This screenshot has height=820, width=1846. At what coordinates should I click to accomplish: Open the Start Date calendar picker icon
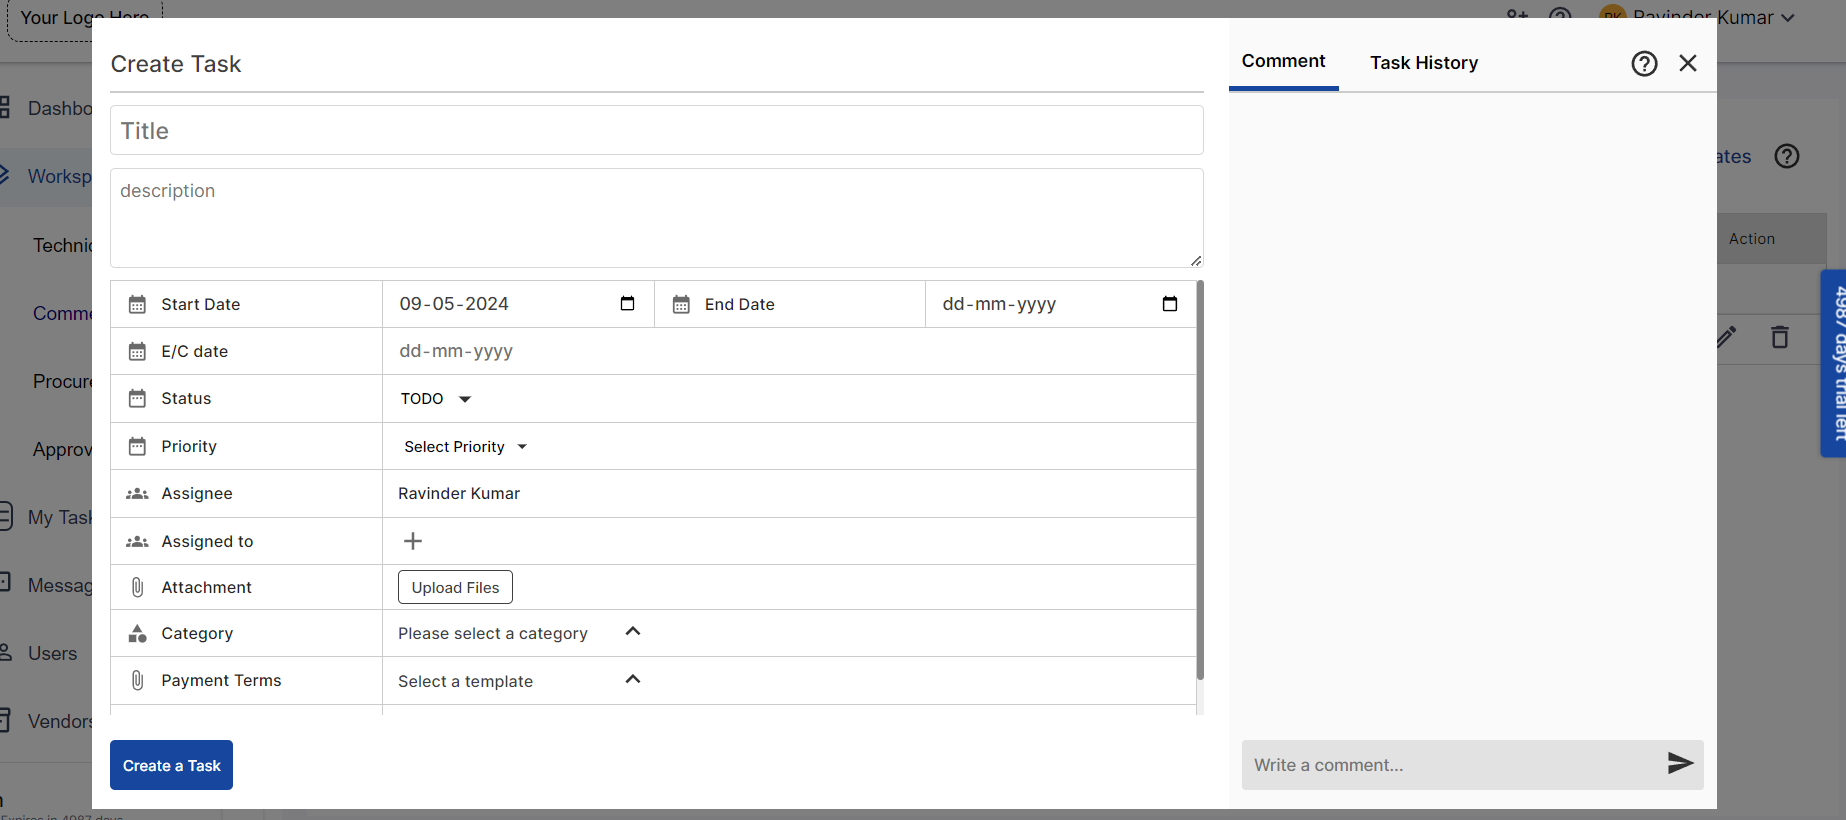628,304
